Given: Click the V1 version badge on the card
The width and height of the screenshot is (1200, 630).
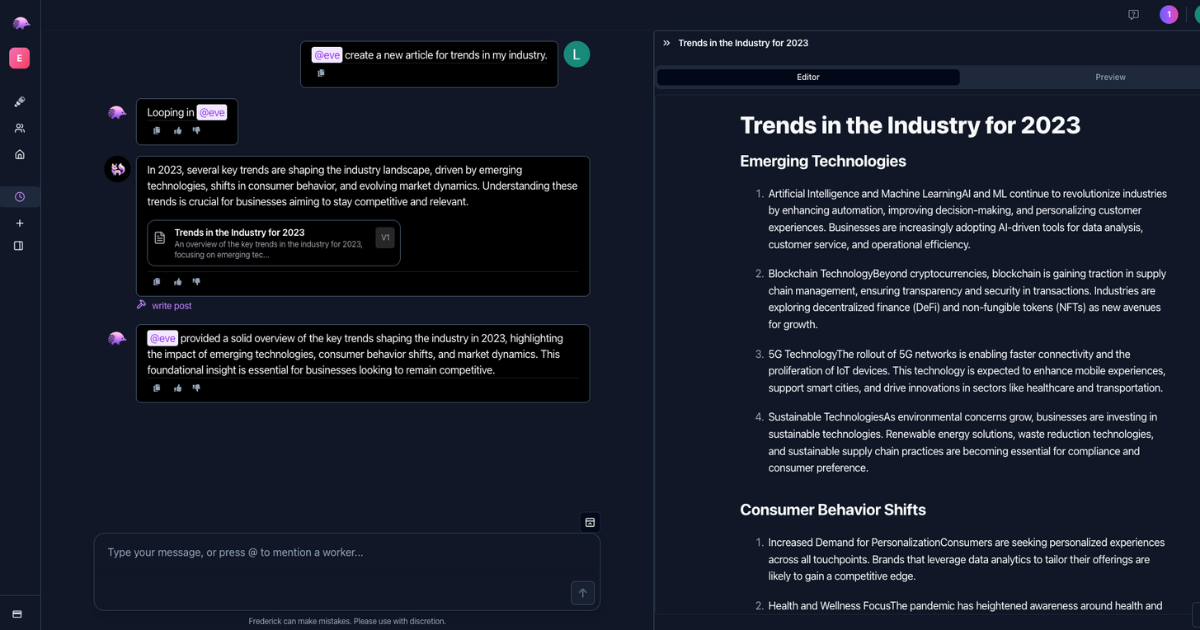Looking at the screenshot, I should 385,237.
